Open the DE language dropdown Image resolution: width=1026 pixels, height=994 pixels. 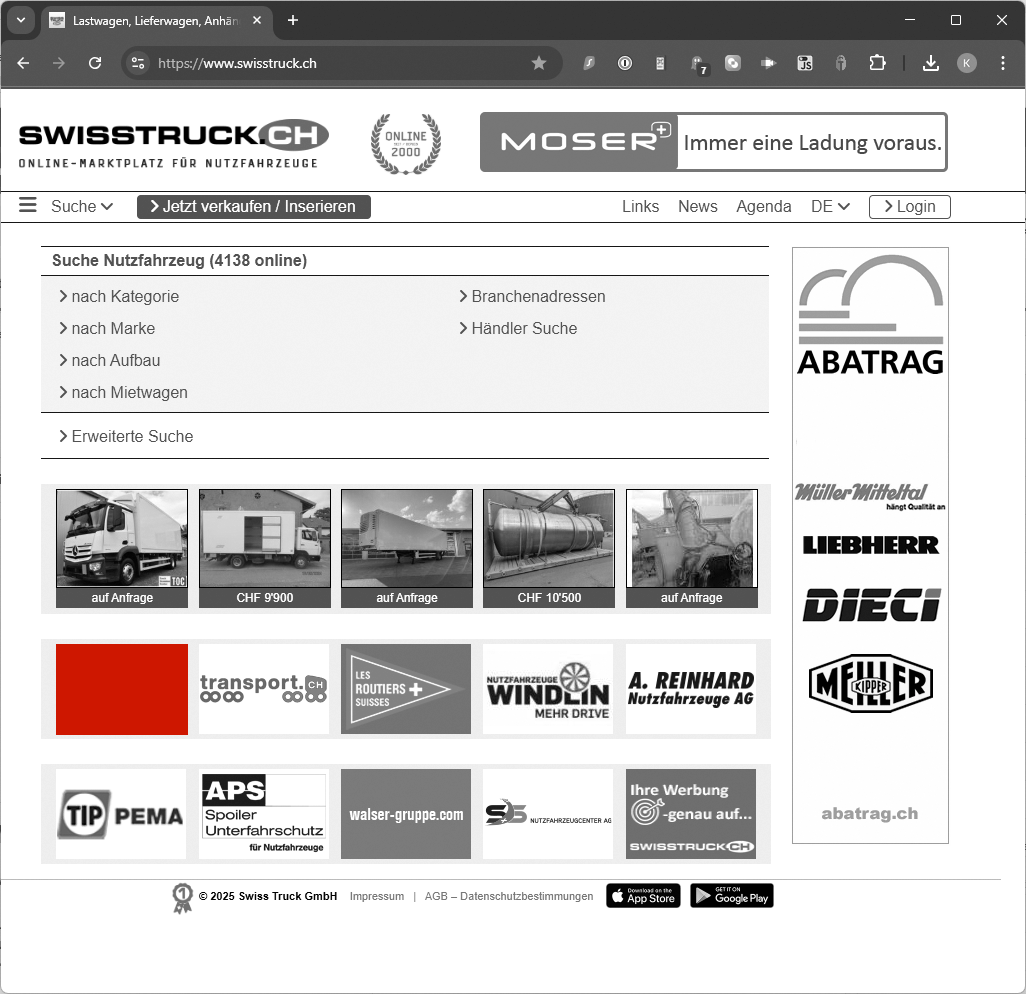pos(830,207)
